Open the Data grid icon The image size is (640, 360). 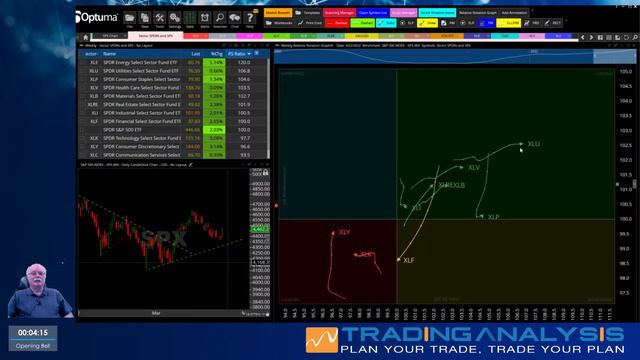tap(190, 19)
